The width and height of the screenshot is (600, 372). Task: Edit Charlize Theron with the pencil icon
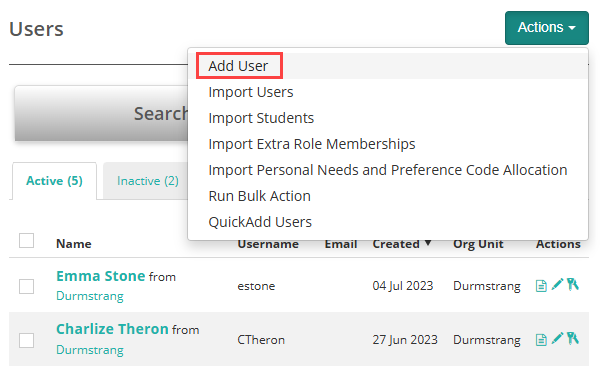click(x=557, y=338)
